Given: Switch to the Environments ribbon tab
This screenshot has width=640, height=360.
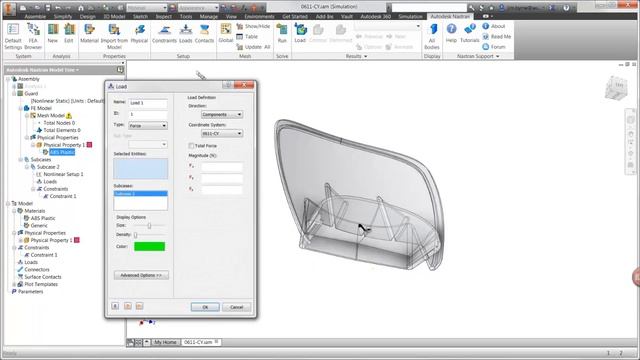Looking at the screenshot, I should [x=260, y=16].
